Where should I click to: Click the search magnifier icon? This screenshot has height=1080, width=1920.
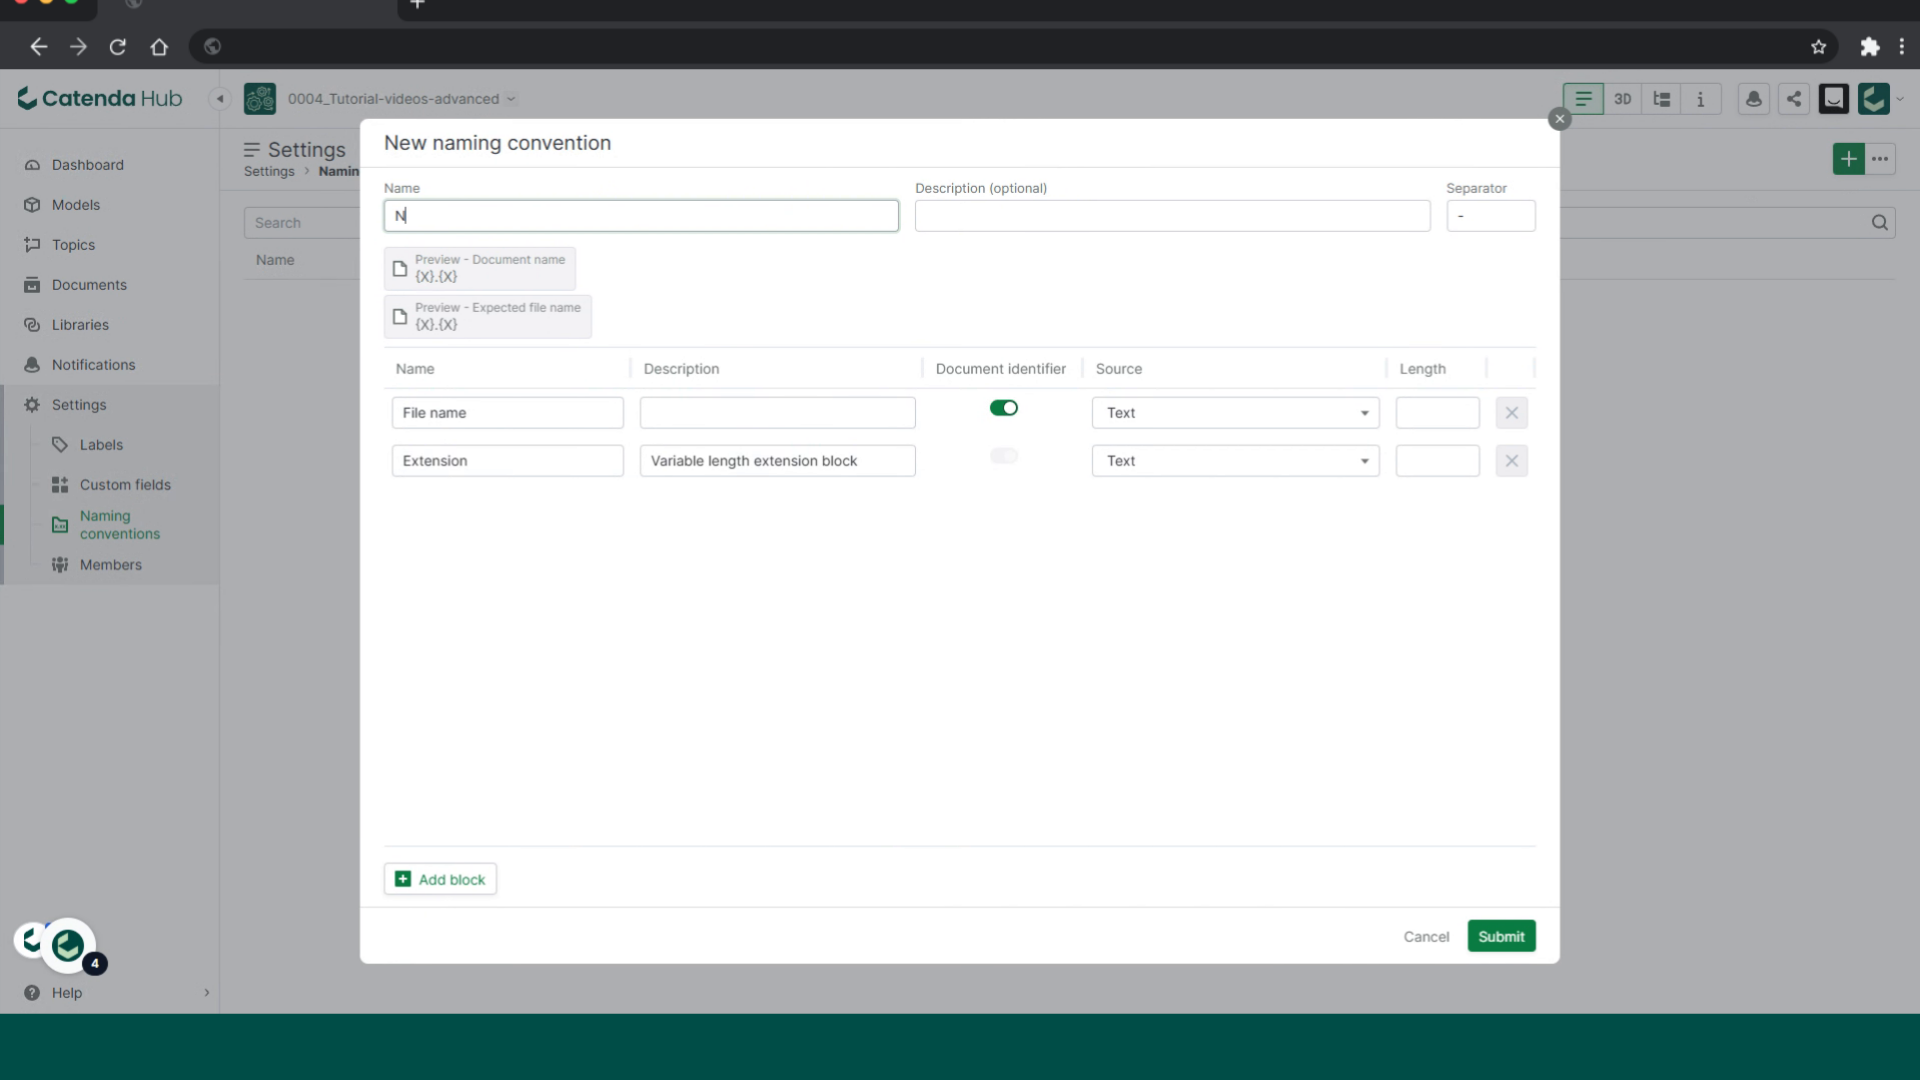point(1880,223)
